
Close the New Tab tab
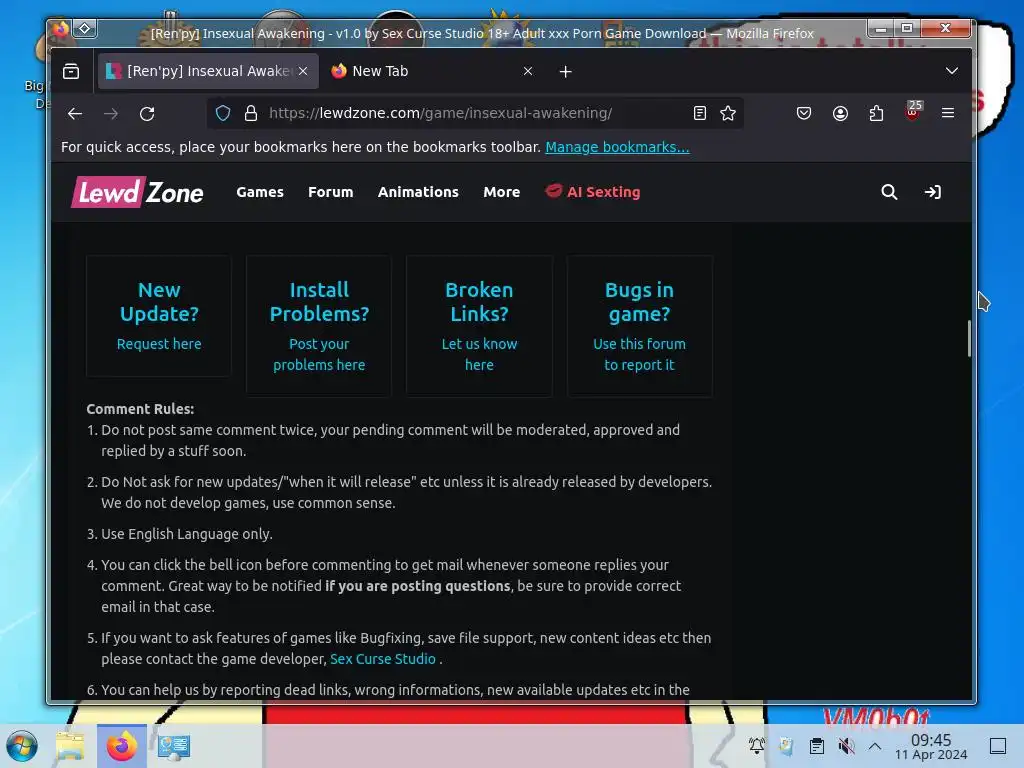tap(528, 71)
